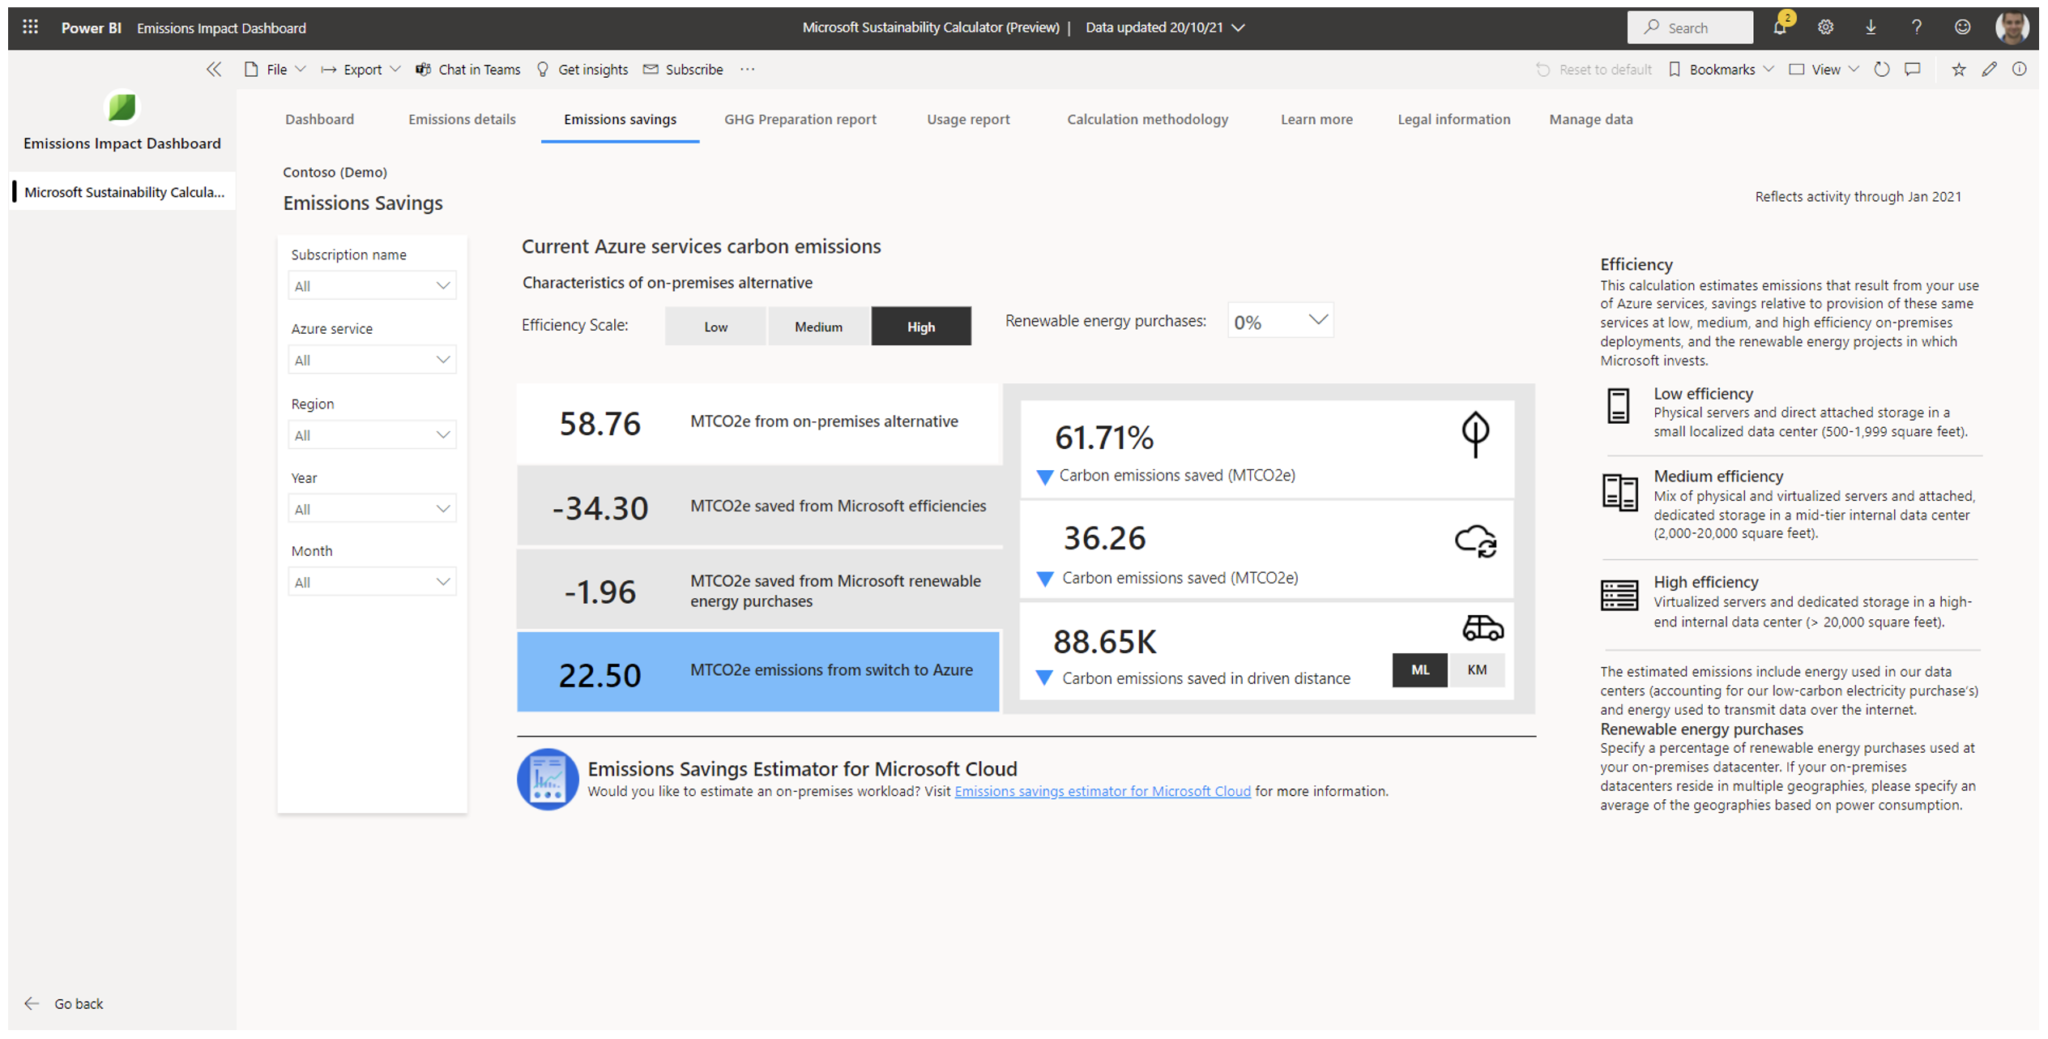This screenshot has width=2048, height=1039.
Task: Click the more options ellipsis in toolbar
Action: (x=748, y=69)
